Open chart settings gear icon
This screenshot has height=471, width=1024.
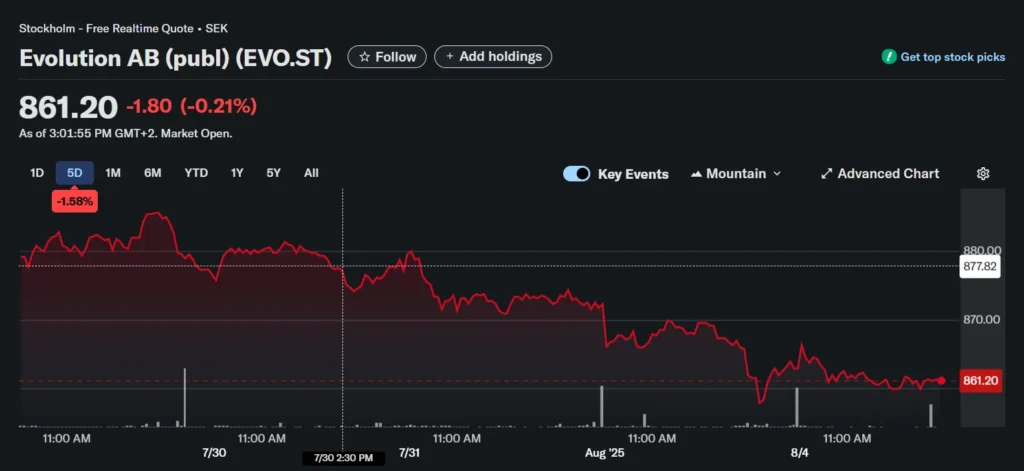point(983,174)
